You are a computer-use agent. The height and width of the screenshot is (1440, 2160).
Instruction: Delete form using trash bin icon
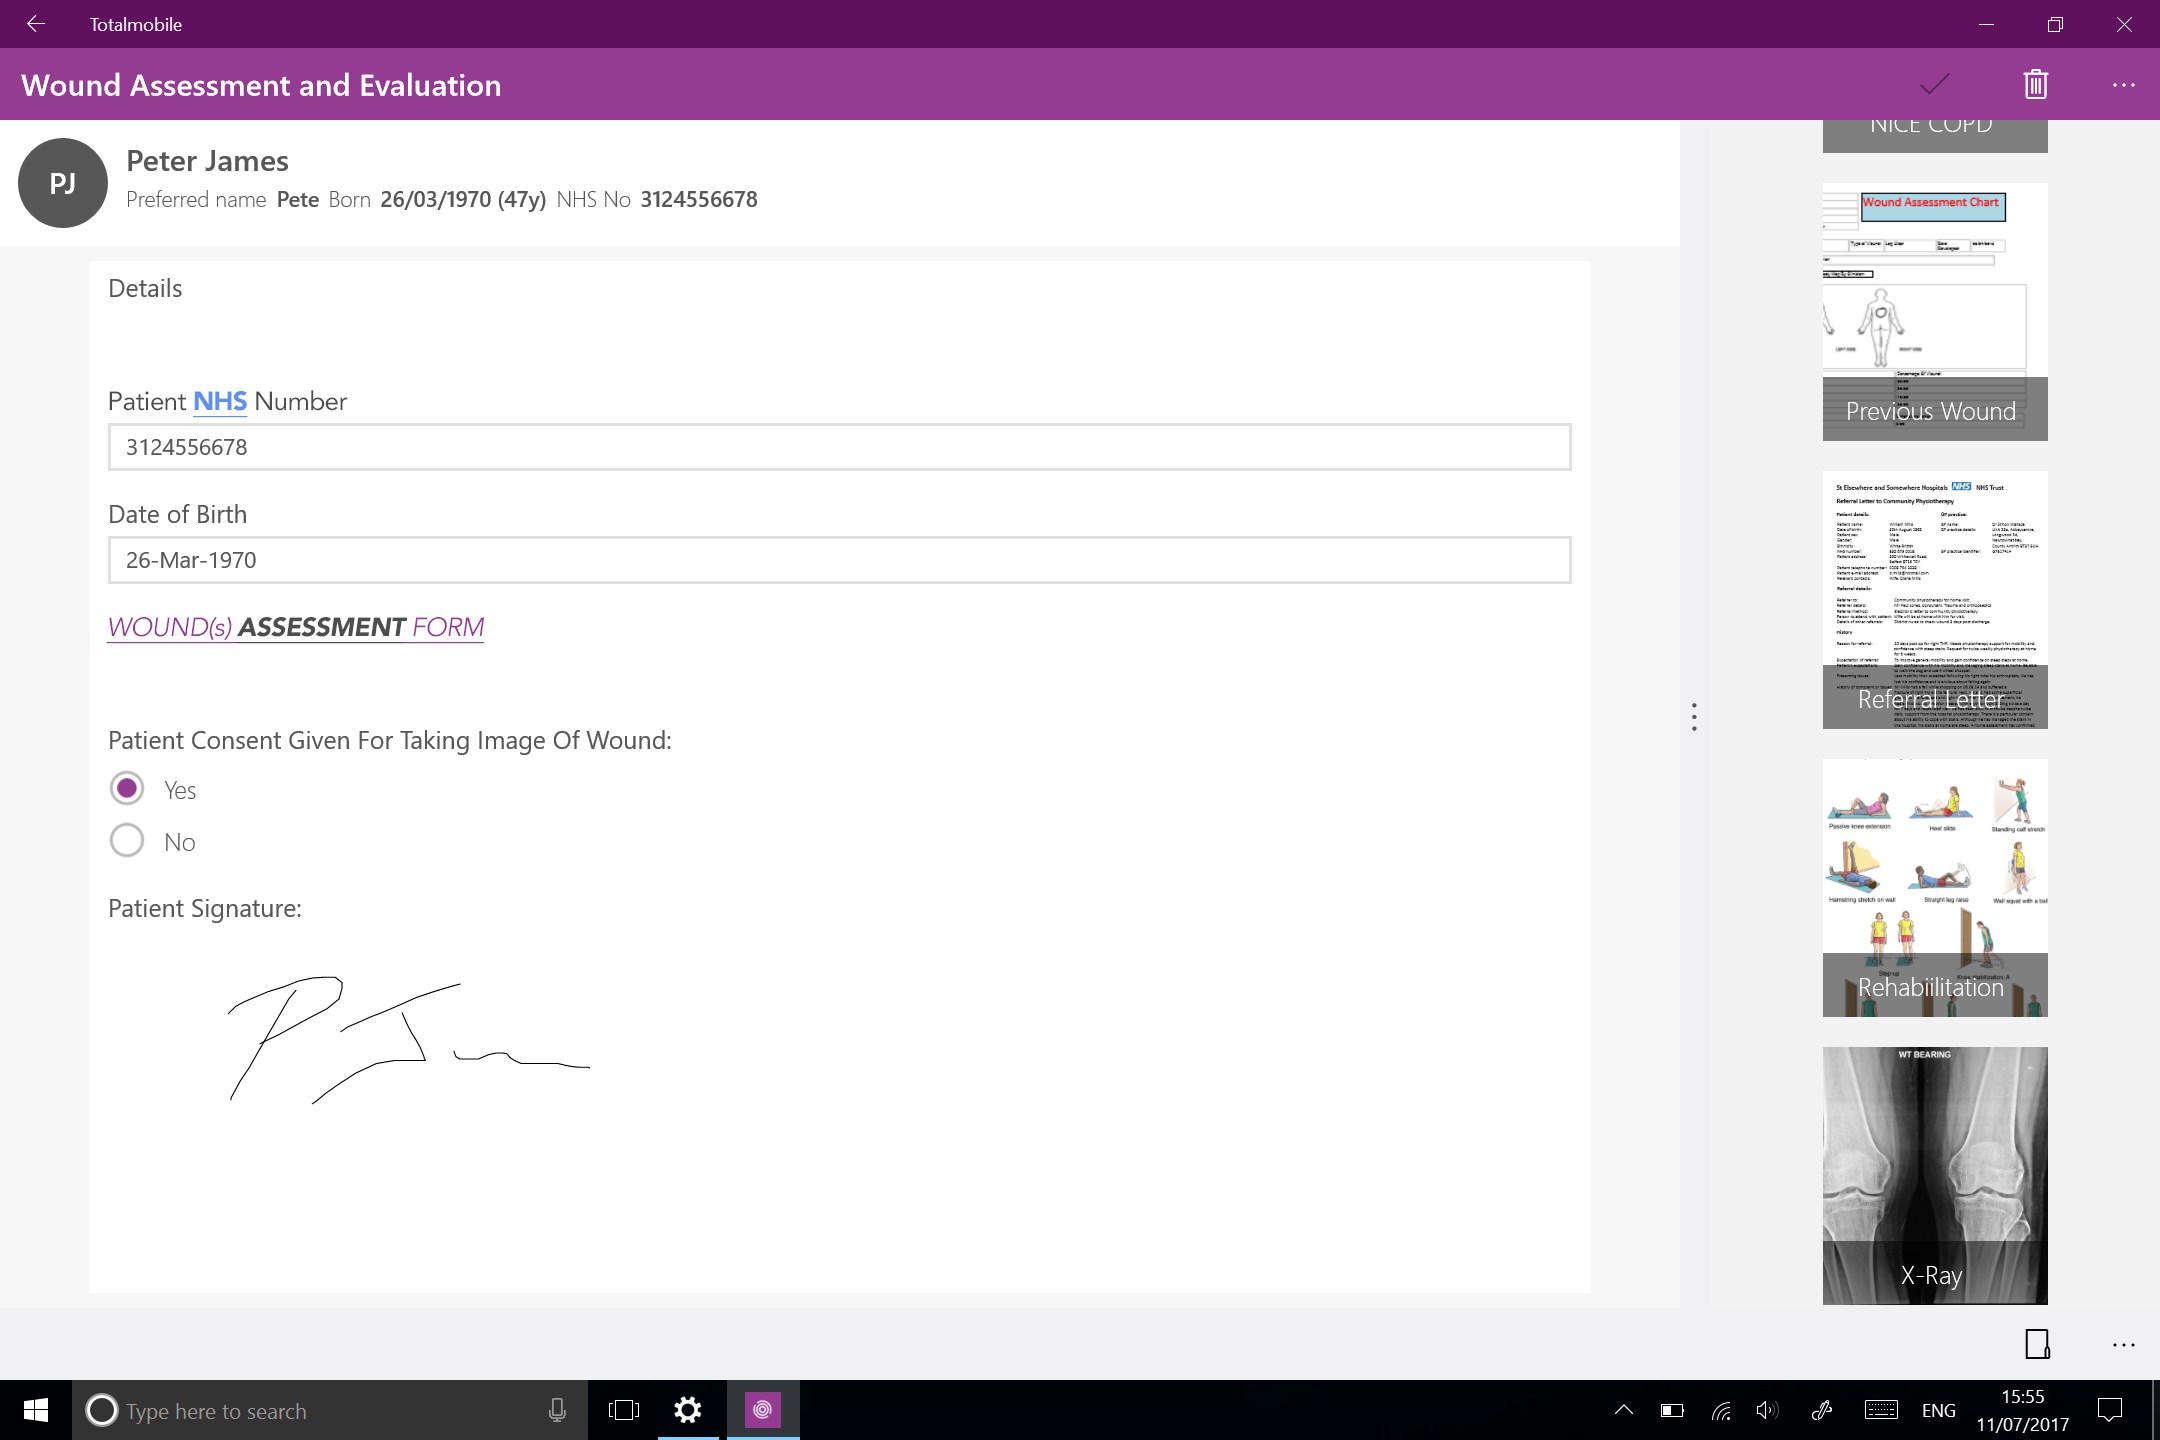click(x=2035, y=84)
